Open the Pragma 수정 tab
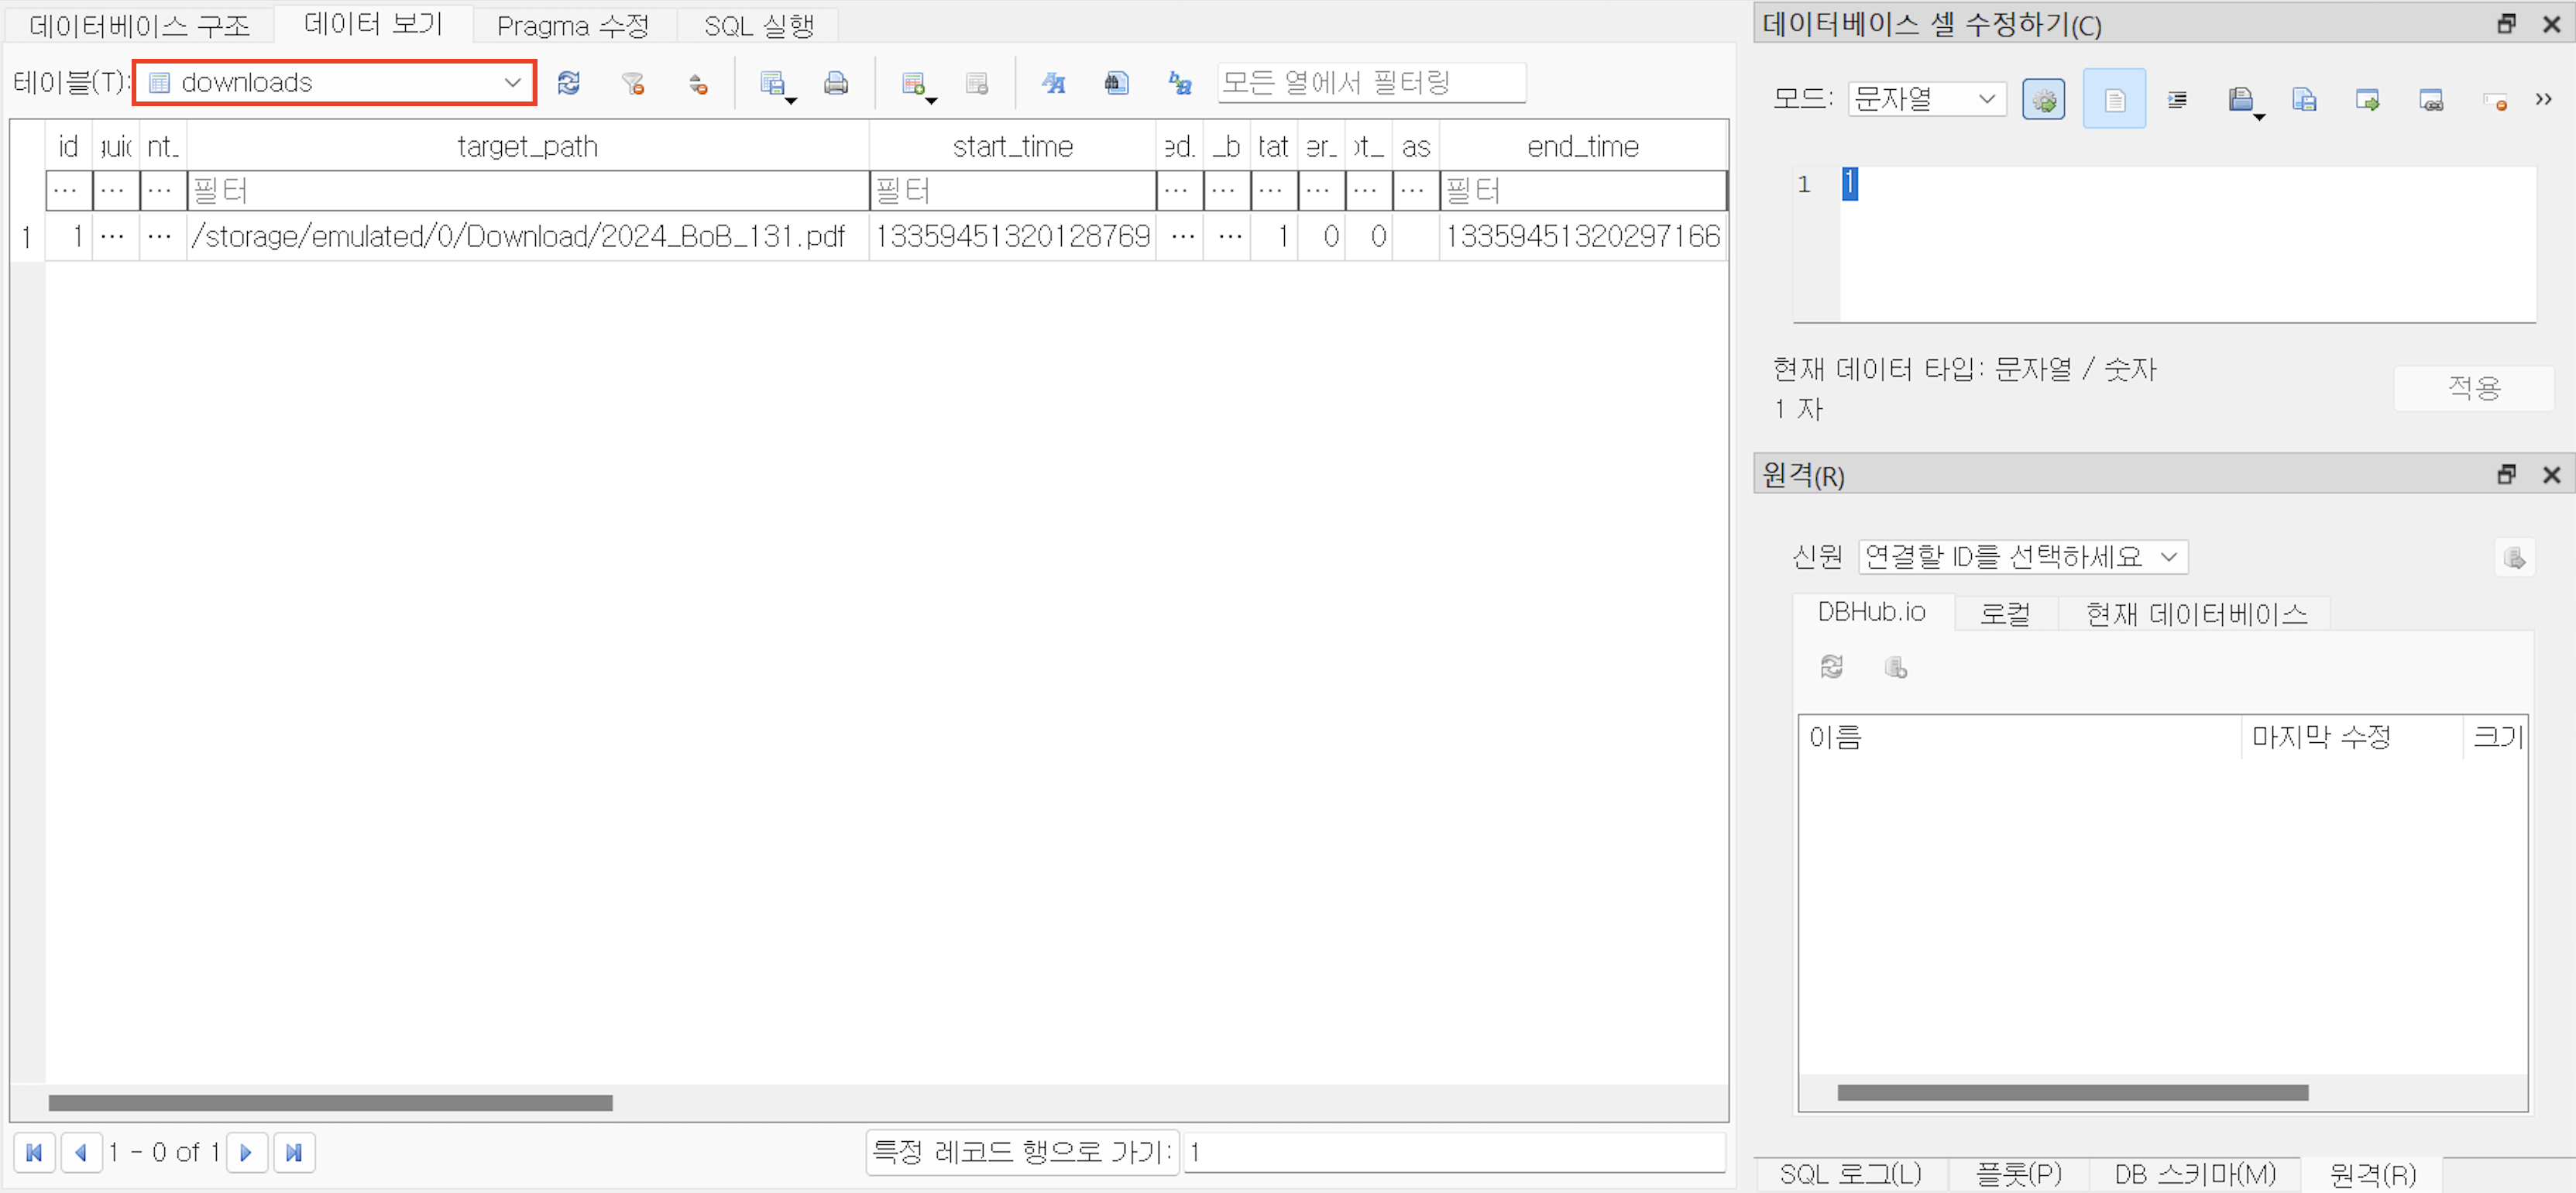This screenshot has height=1193, width=2576. [x=573, y=25]
